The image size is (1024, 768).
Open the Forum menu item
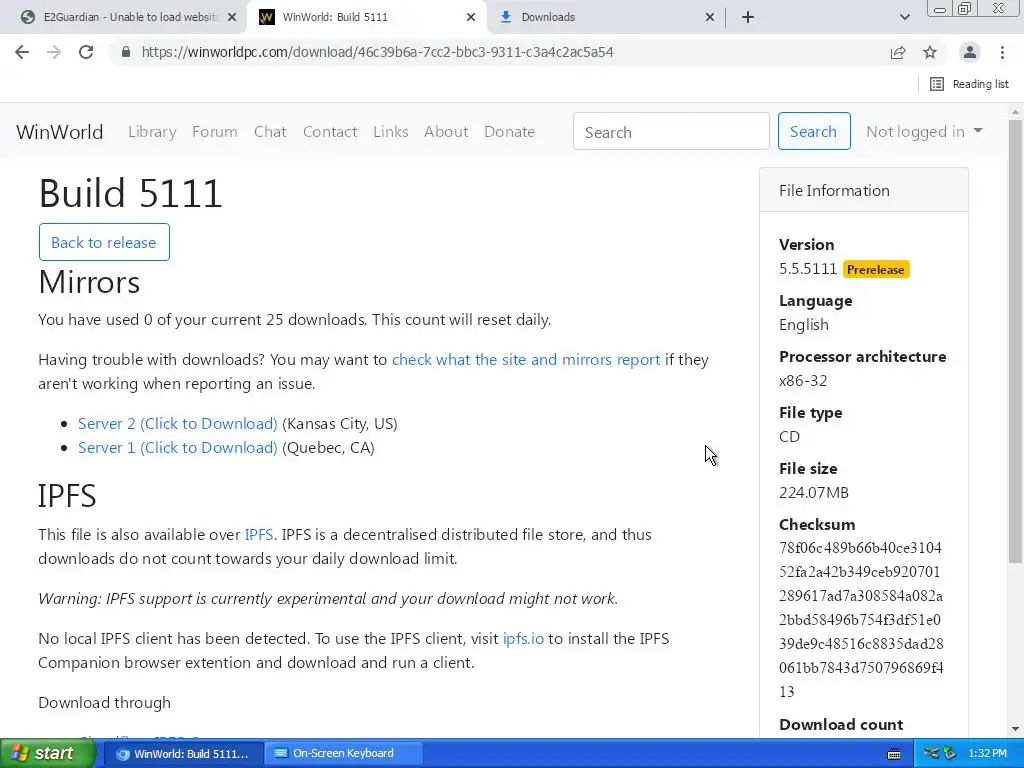tap(214, 132)
